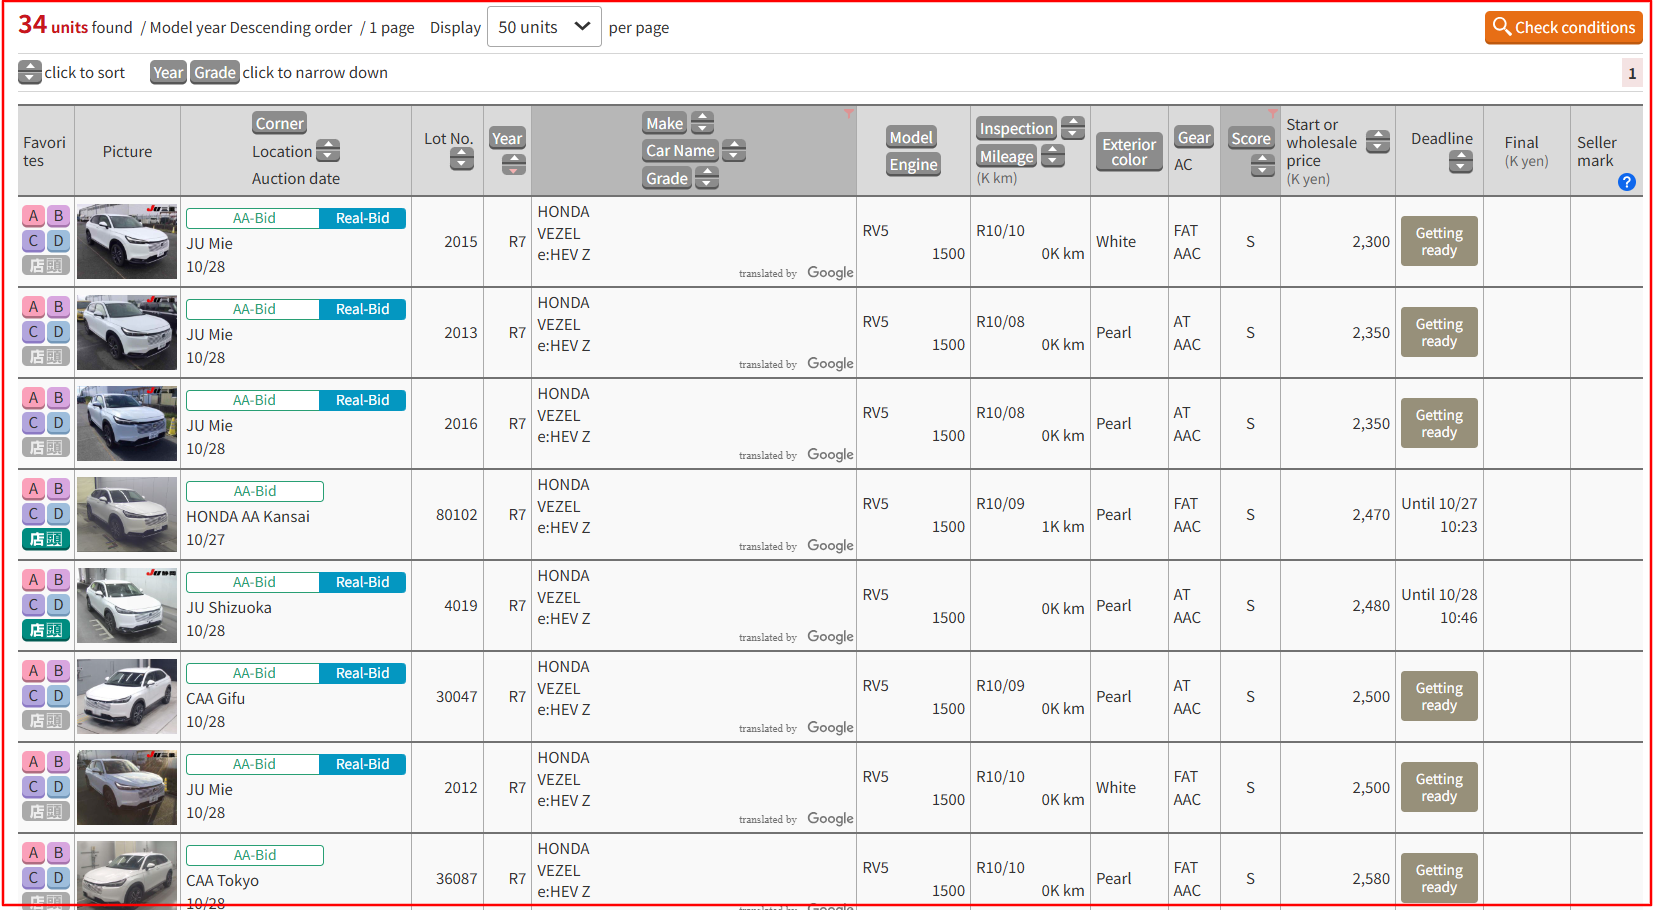The image size is (1655, 910).
Task: Select Real-Bid tab for lot 2015
Action: (363, 218)
